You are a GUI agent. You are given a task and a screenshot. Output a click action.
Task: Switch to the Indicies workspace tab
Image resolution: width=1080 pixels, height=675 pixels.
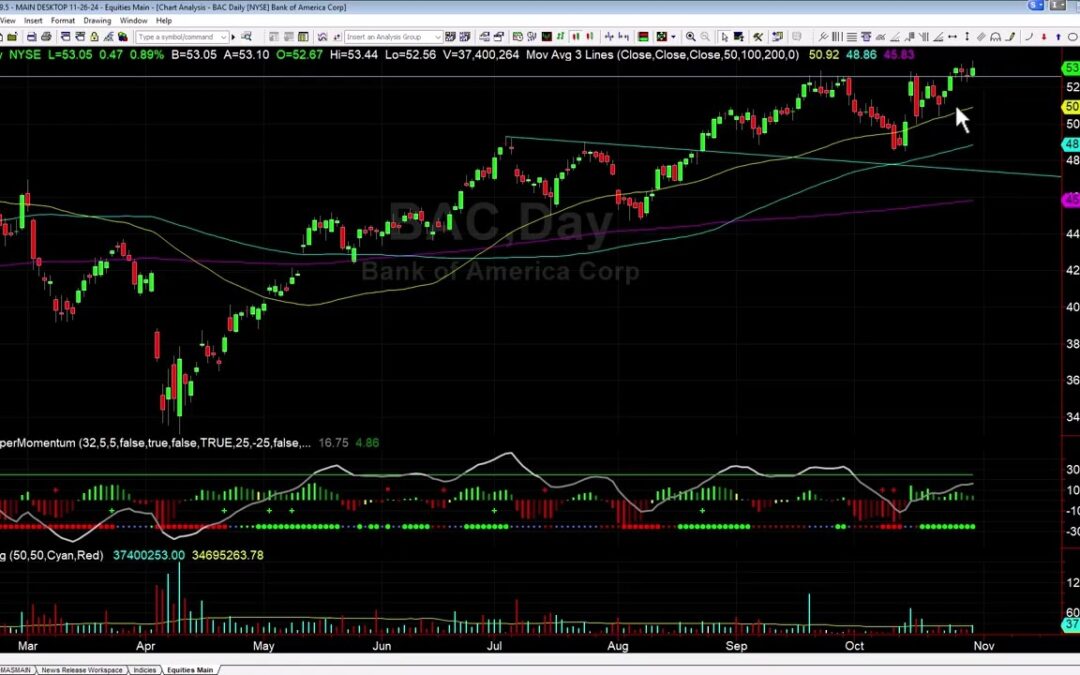144,669
